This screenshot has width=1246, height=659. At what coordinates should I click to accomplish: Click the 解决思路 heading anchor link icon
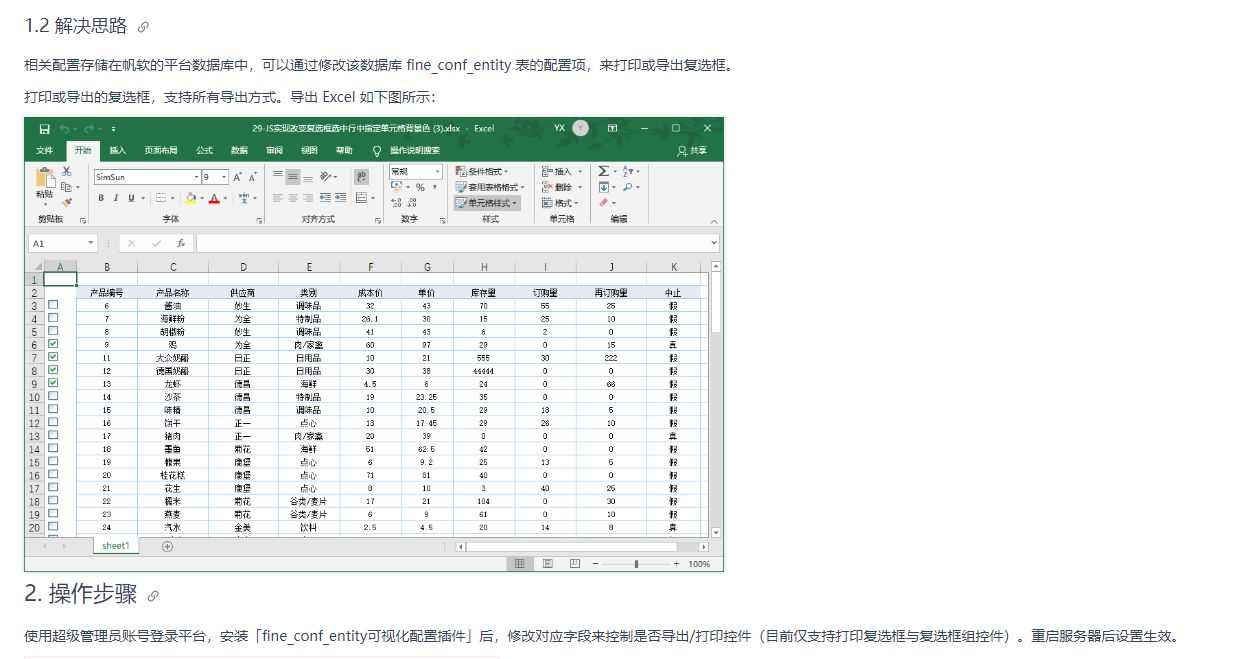click(143, 27)
